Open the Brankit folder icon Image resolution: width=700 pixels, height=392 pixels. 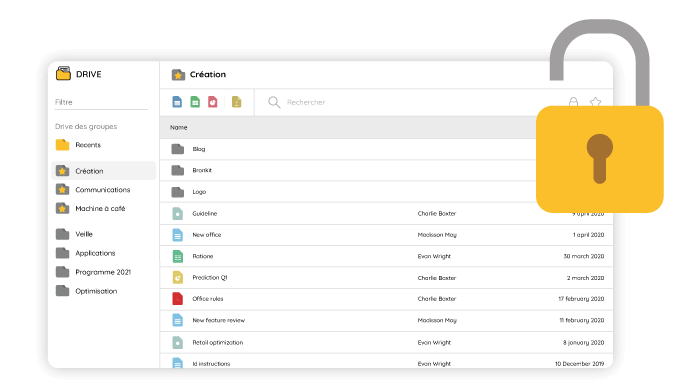click(x=178, y=170)
